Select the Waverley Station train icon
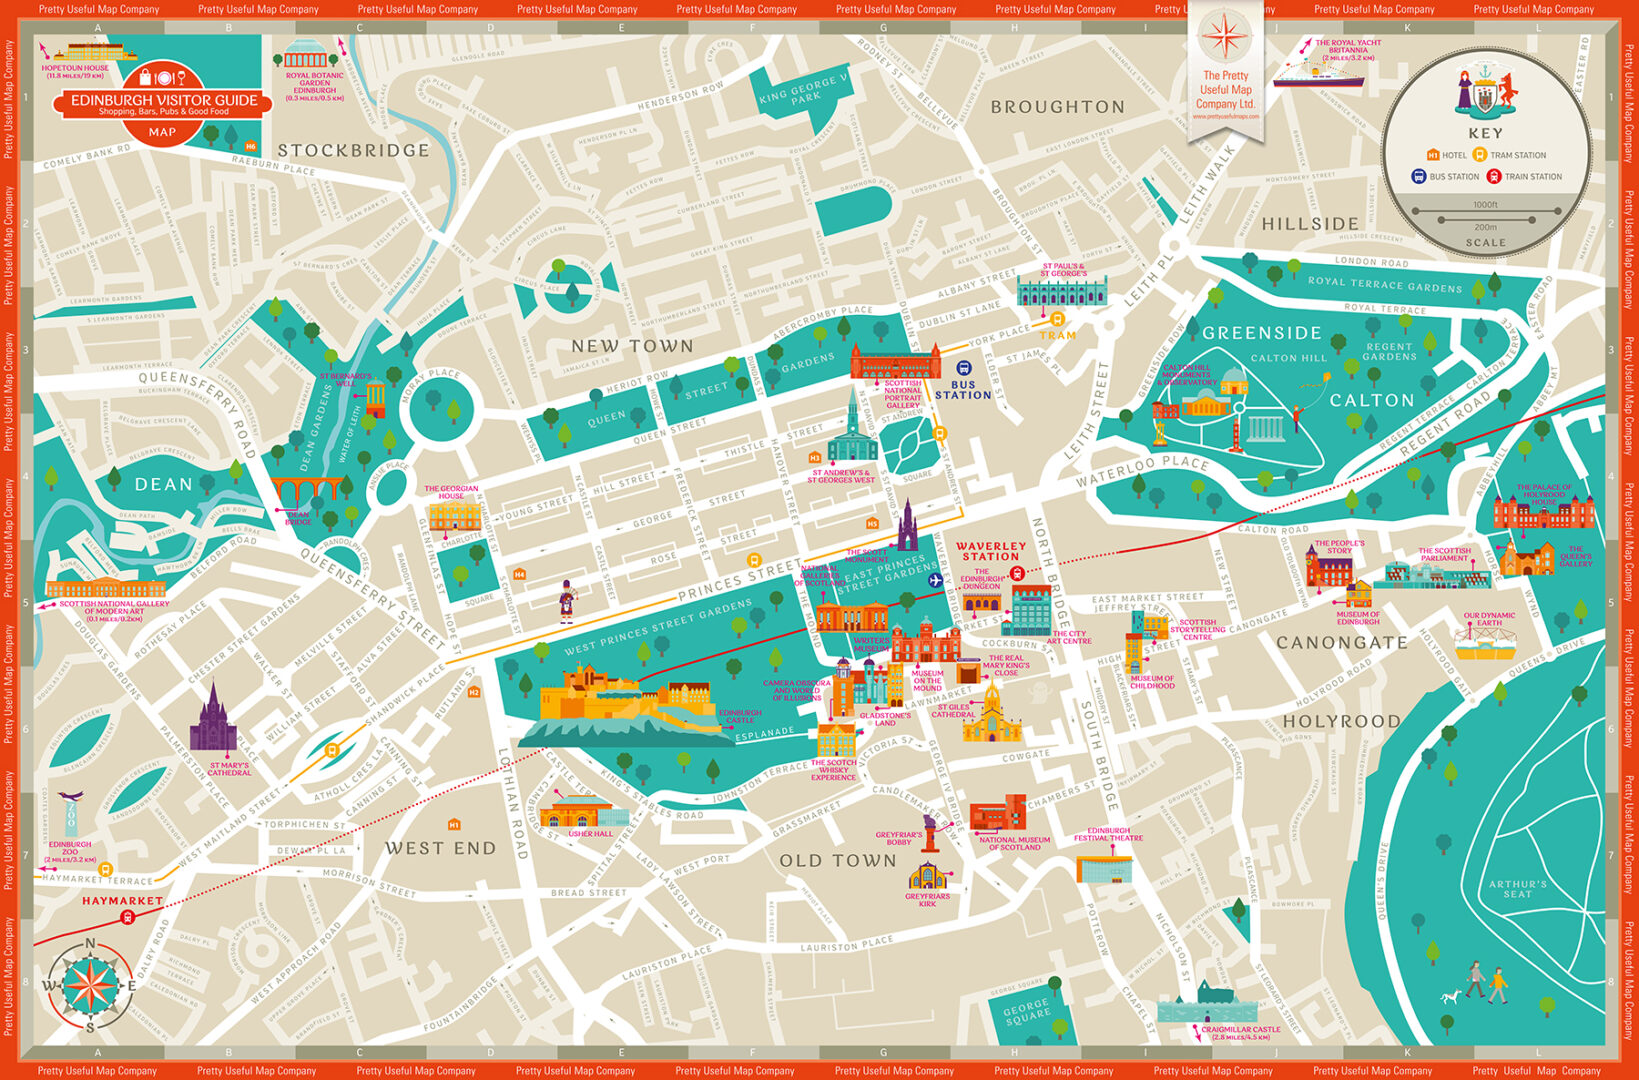Screen dimensions: 1639x1080 (x=1017, y=573)
